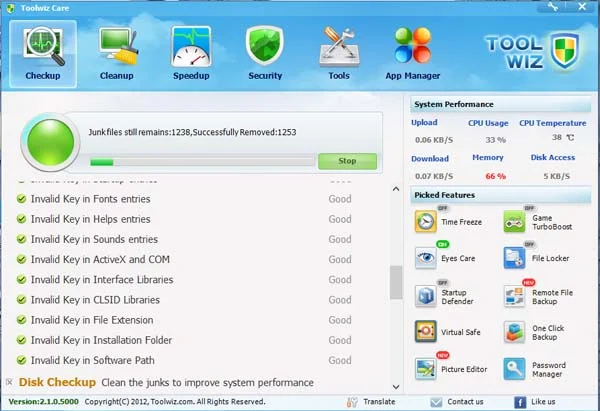Image resolution: width=600 pixels, height=411 pixels.
Task: Open the One Click Backup icon
Action: pyautogui.click(x=514, y=331)
